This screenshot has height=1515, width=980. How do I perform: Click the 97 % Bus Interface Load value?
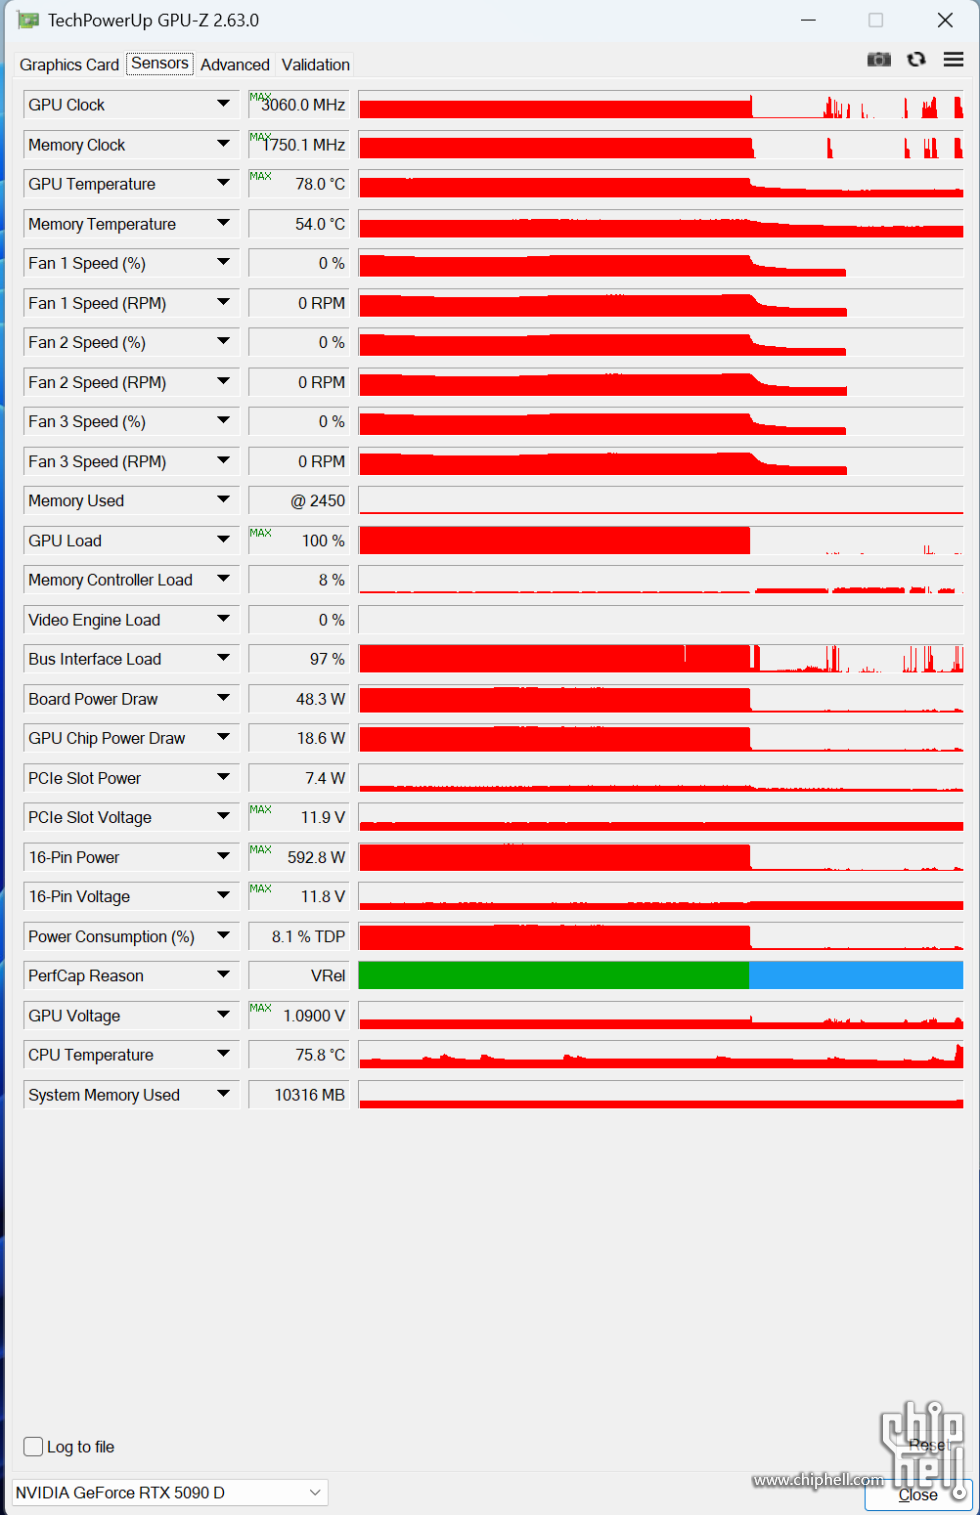pyautogui.click(x=298, y=659)
